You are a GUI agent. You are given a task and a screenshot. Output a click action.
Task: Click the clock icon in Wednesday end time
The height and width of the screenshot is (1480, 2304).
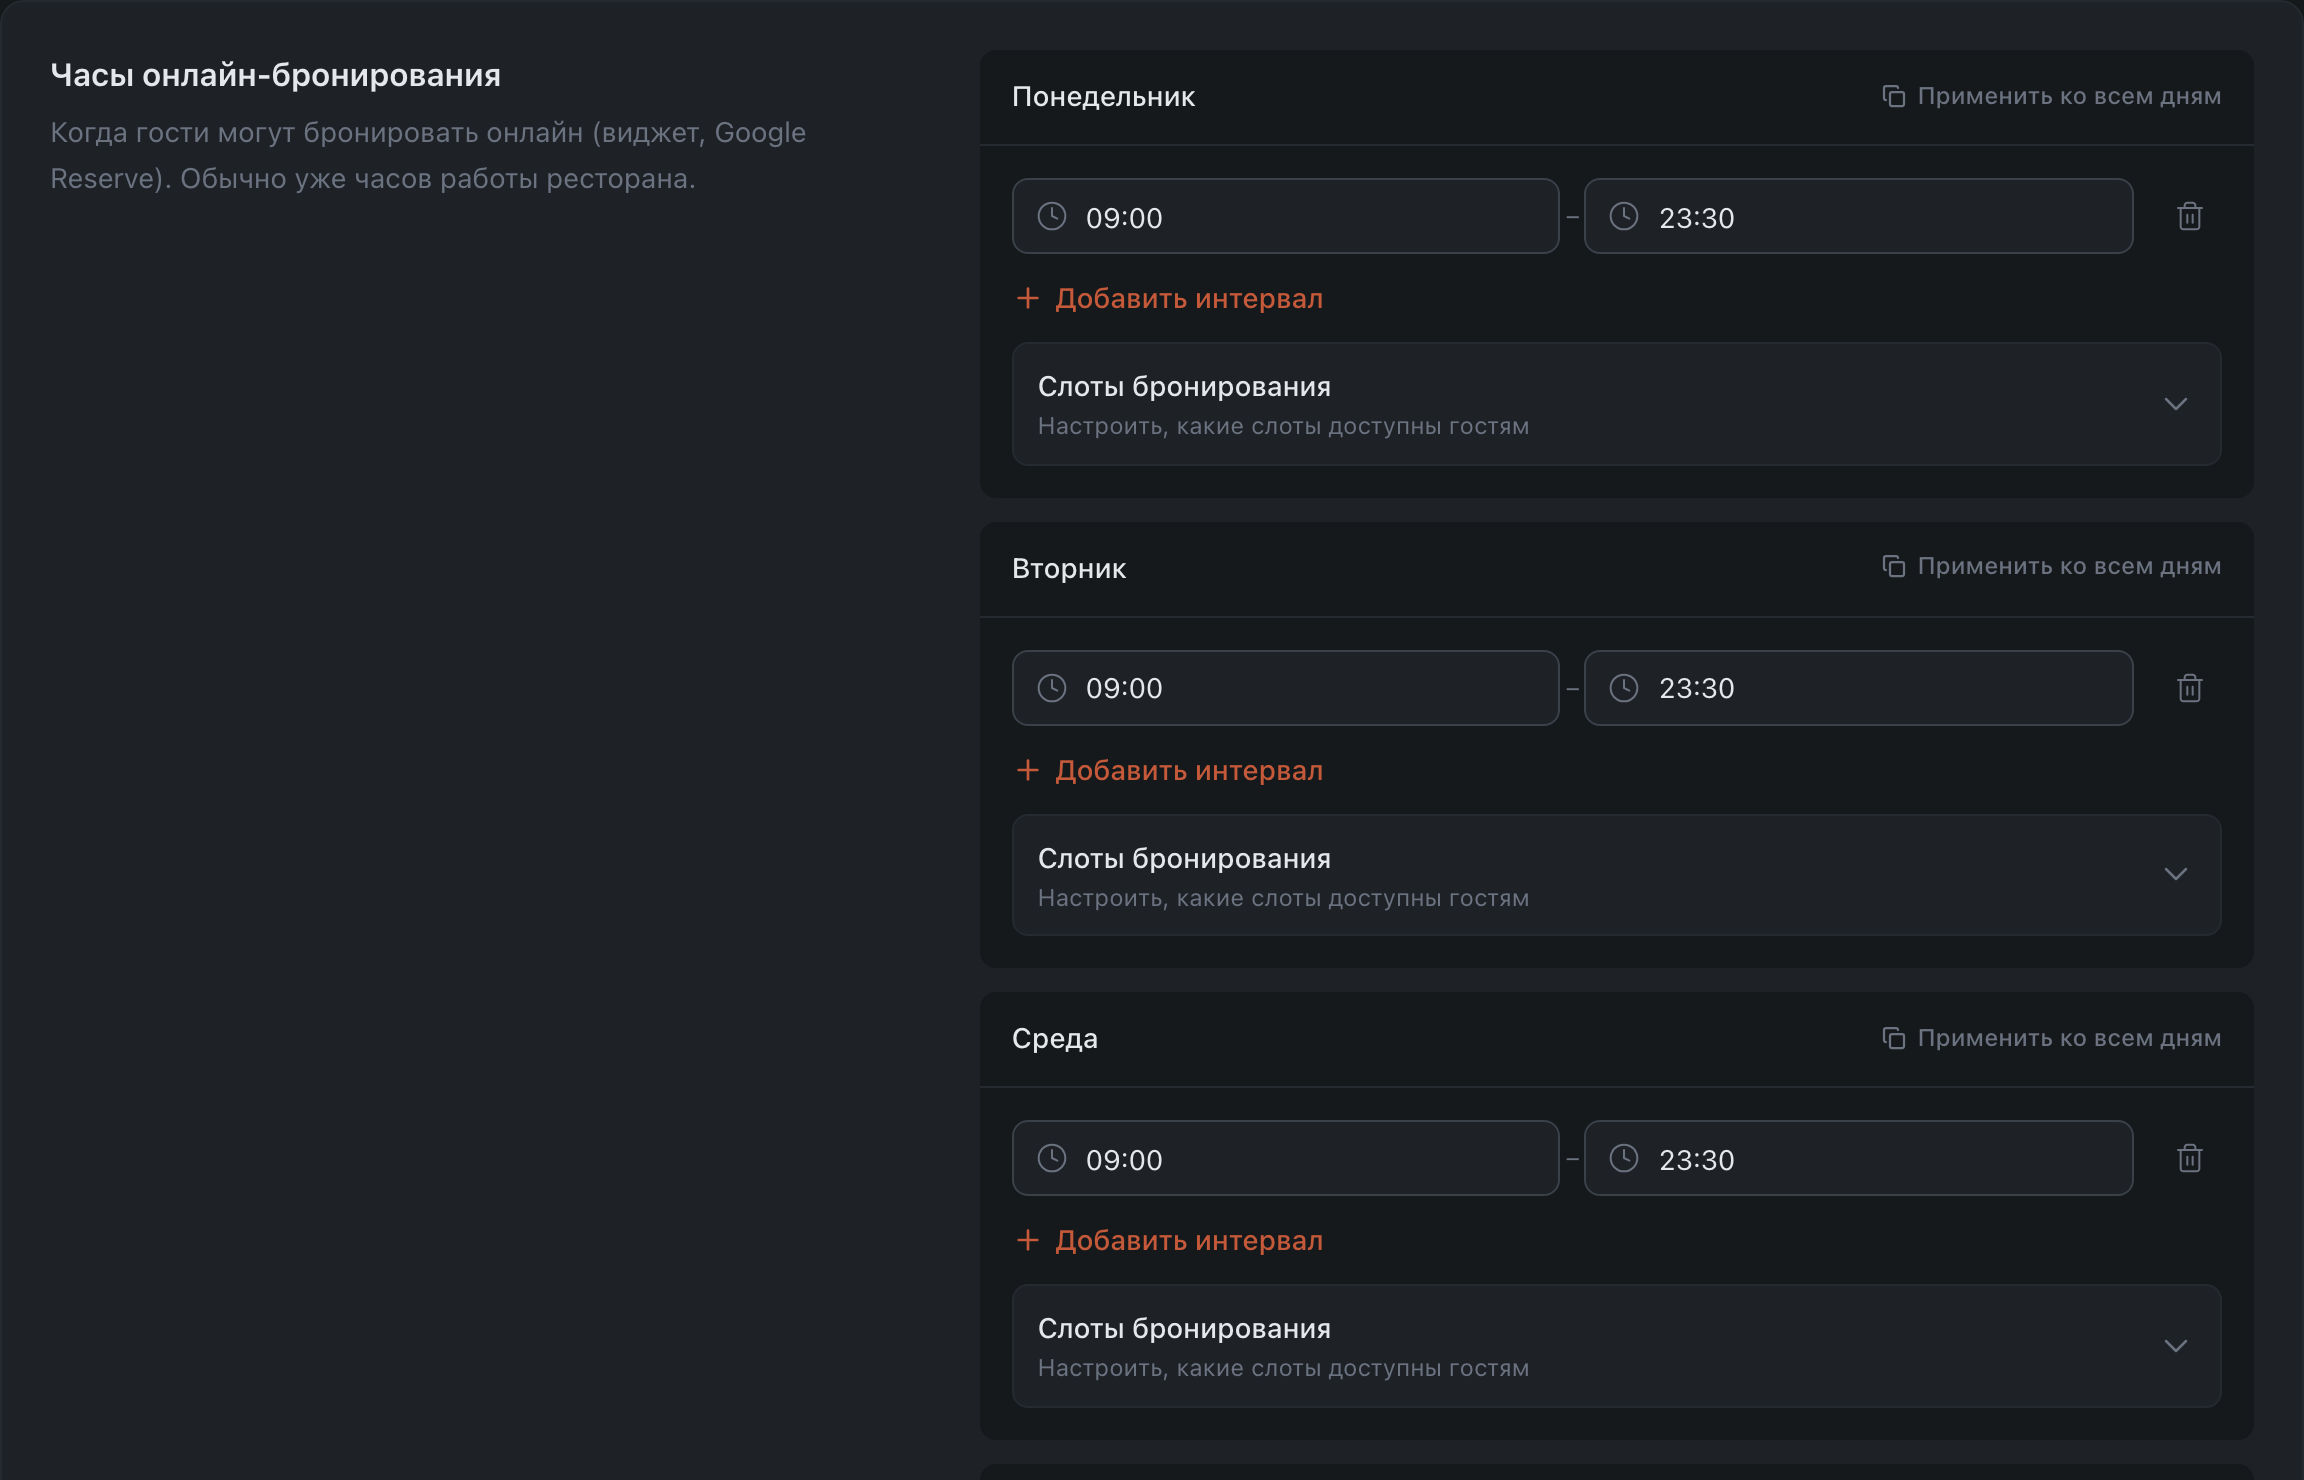1624,1158
